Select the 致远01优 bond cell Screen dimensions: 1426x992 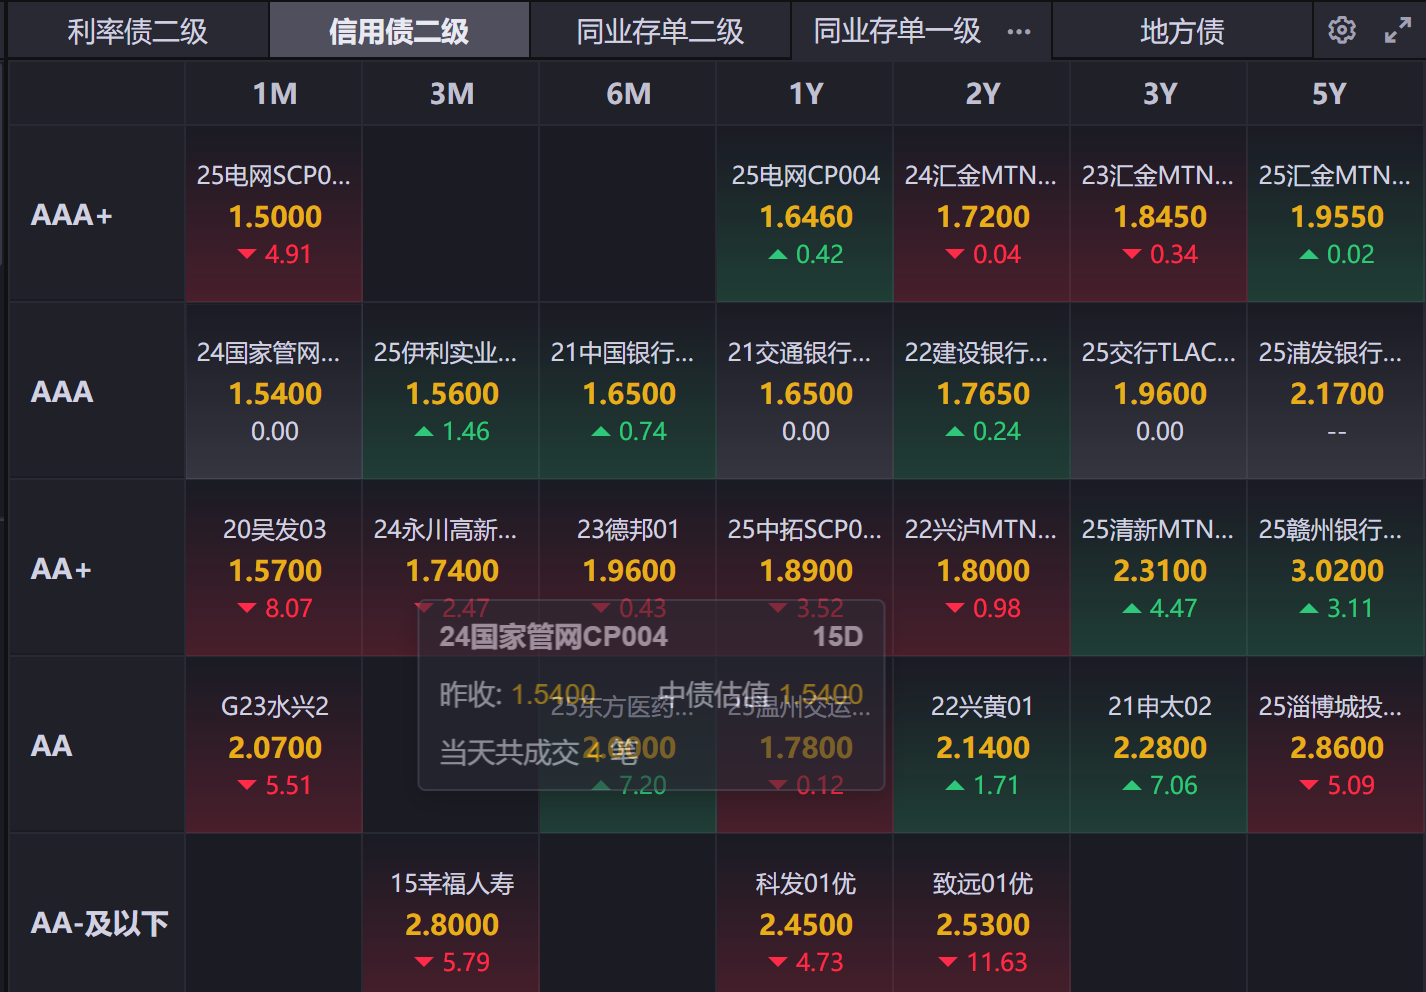[x=982, y=922]
